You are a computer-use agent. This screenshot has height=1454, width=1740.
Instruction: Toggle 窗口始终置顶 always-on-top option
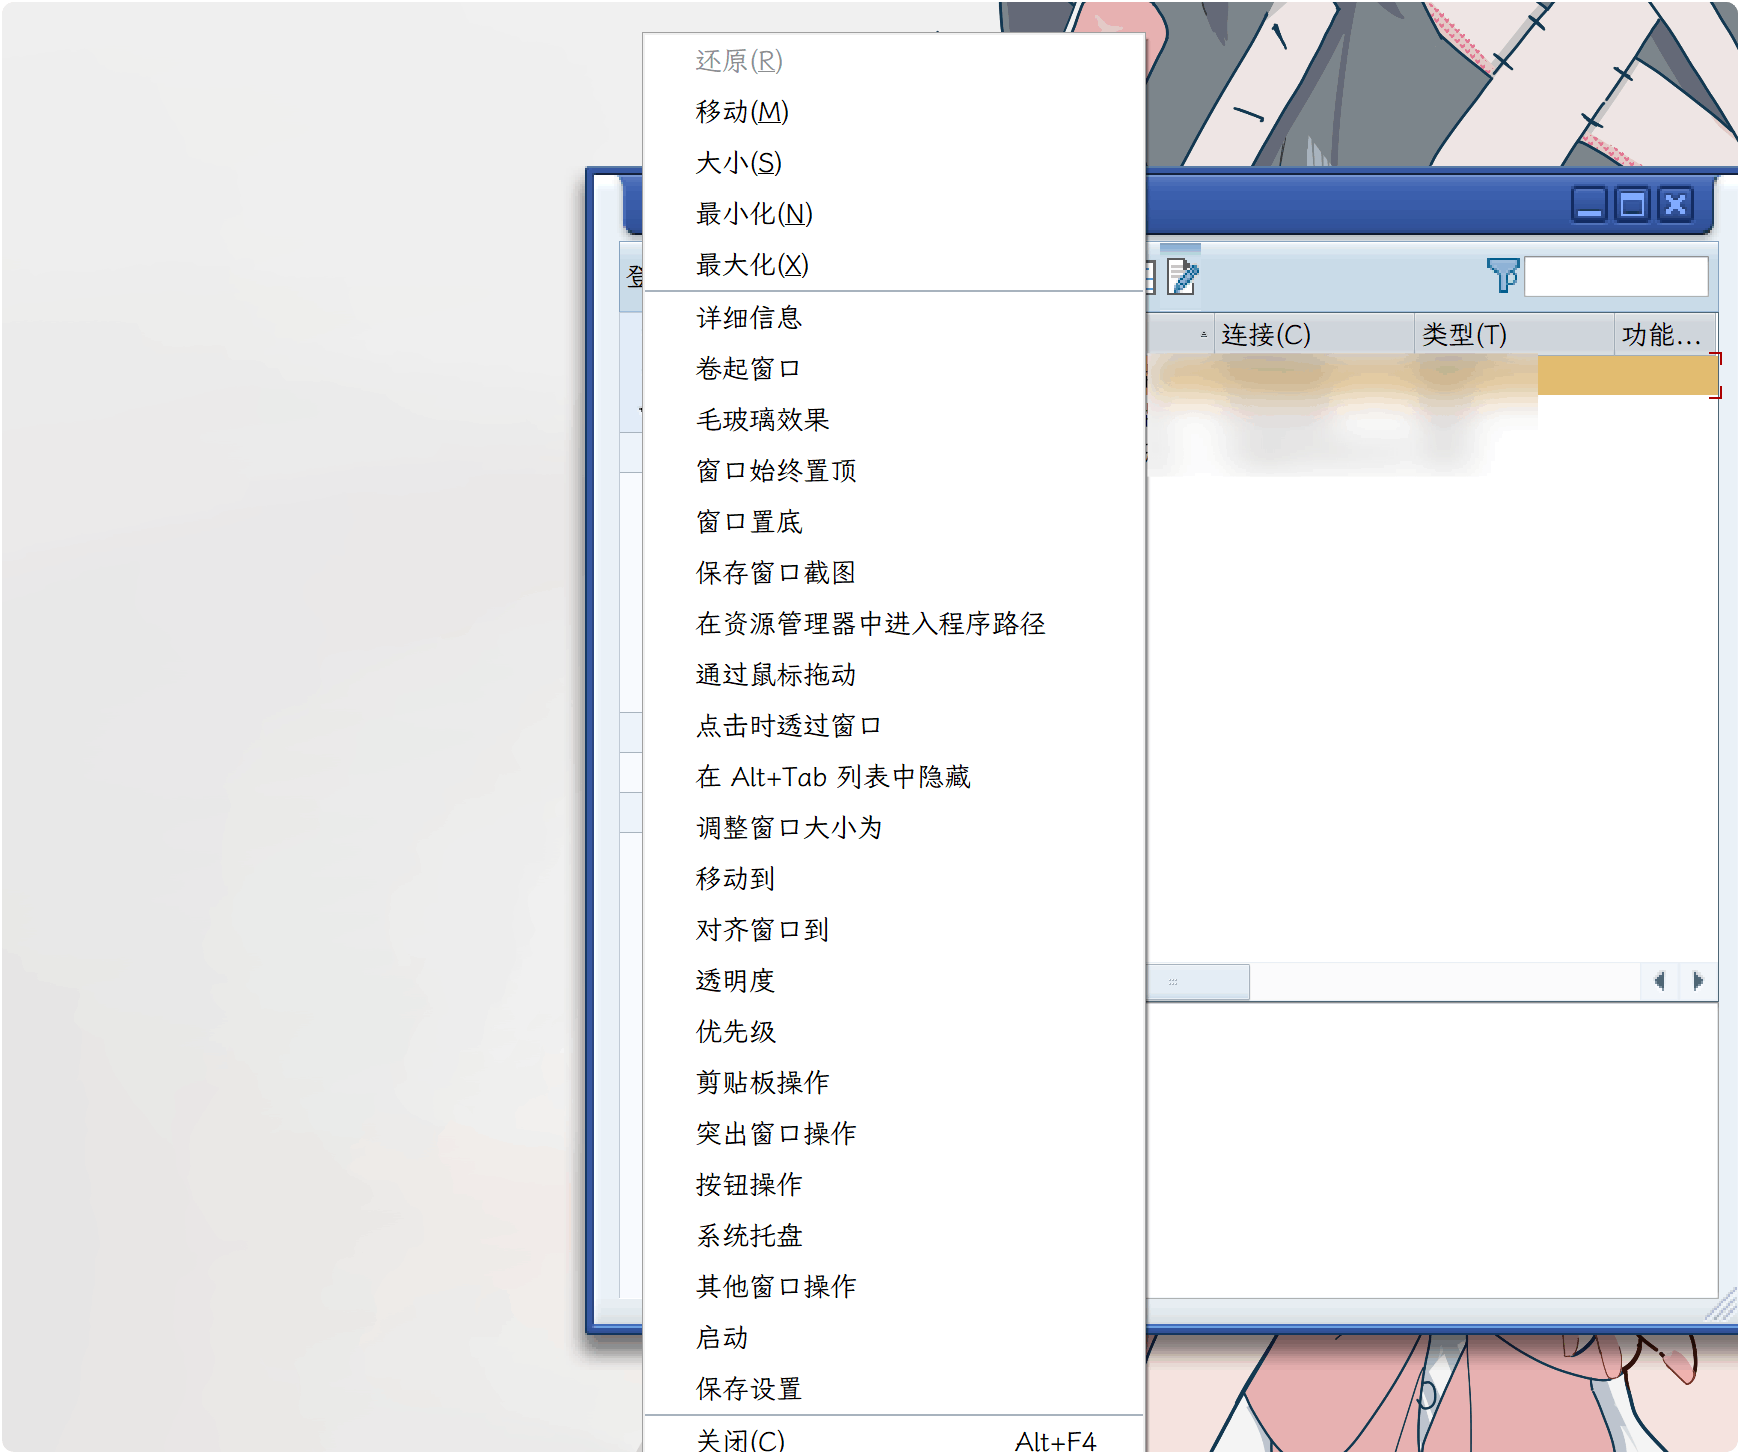[776, 471]
